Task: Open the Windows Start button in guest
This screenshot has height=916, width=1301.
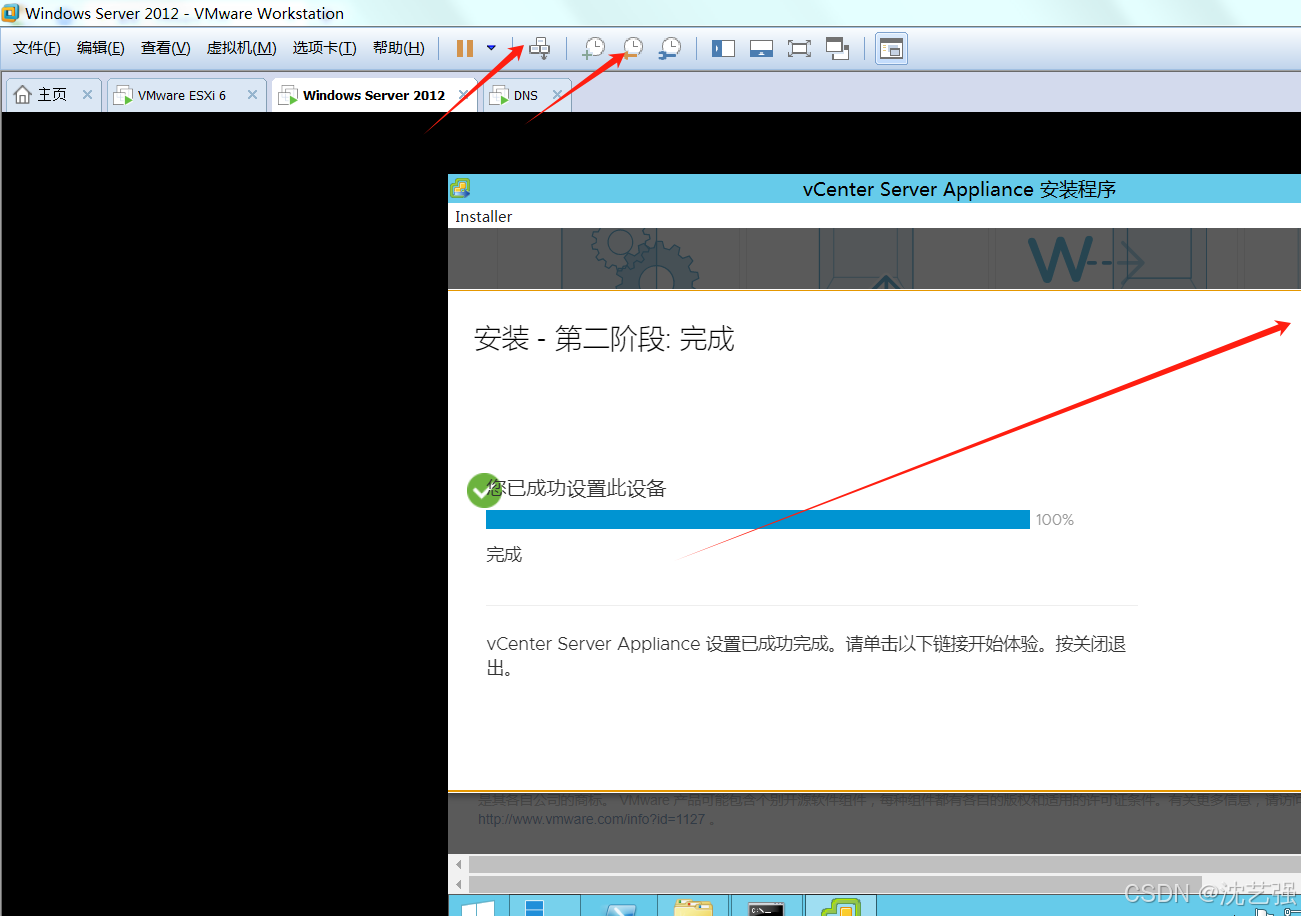Action: [477, 906]
